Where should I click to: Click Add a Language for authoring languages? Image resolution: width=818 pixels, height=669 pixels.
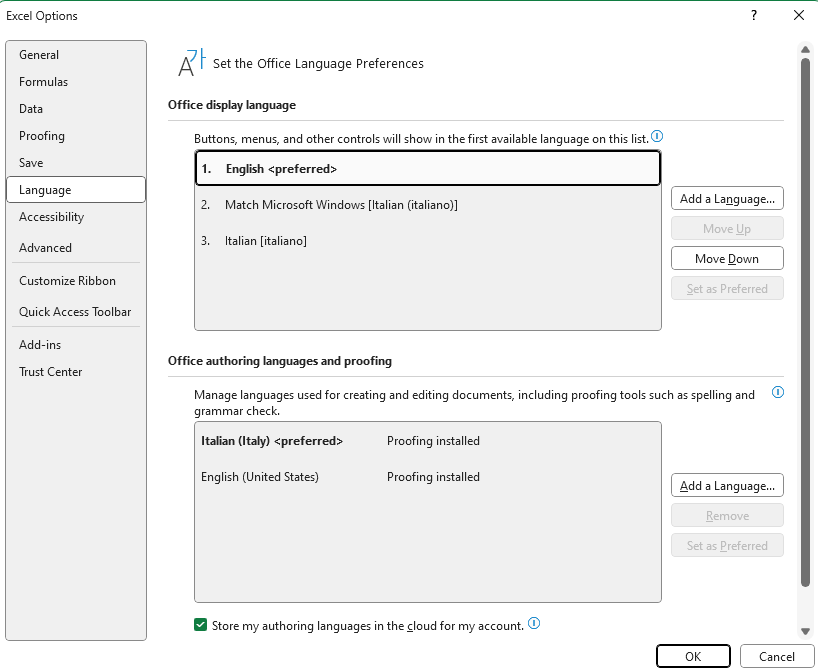point(727,486)
